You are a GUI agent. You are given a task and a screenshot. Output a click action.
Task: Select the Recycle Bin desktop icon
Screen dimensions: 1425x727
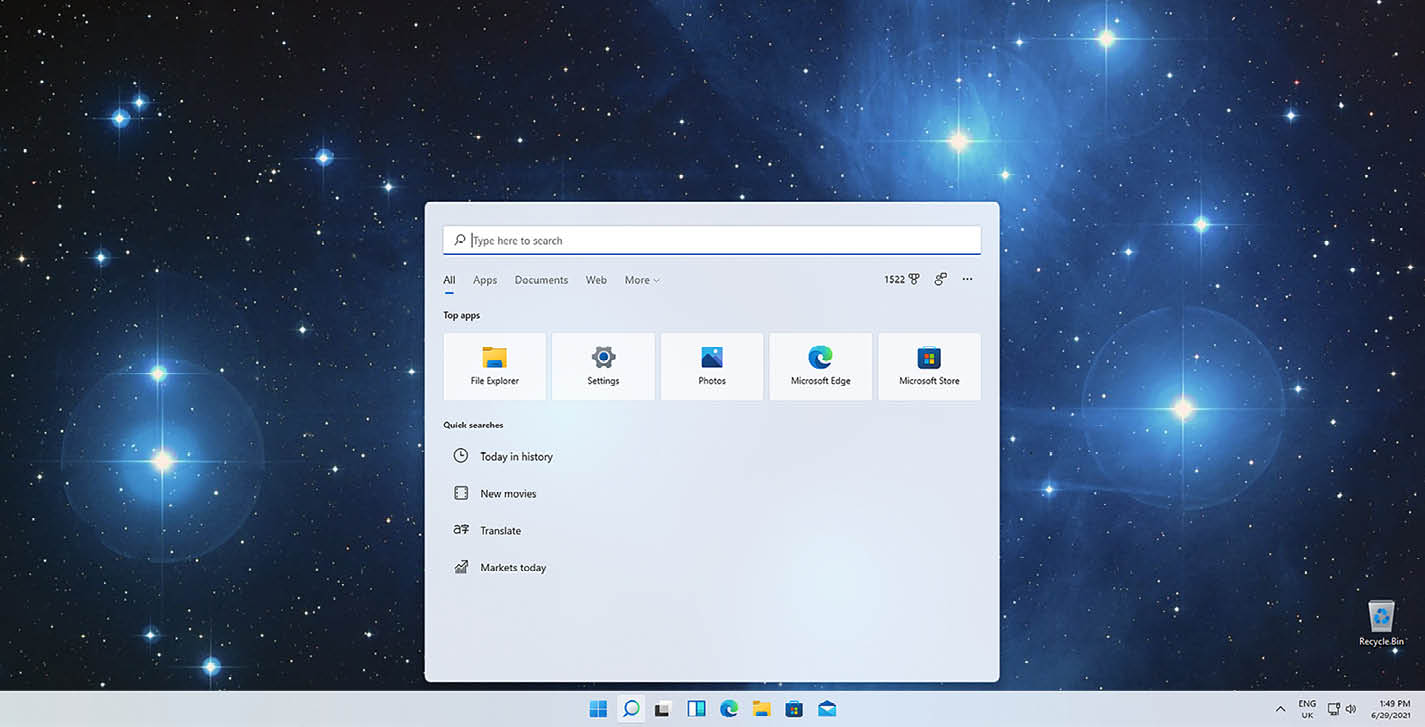tap(1381, 623)
